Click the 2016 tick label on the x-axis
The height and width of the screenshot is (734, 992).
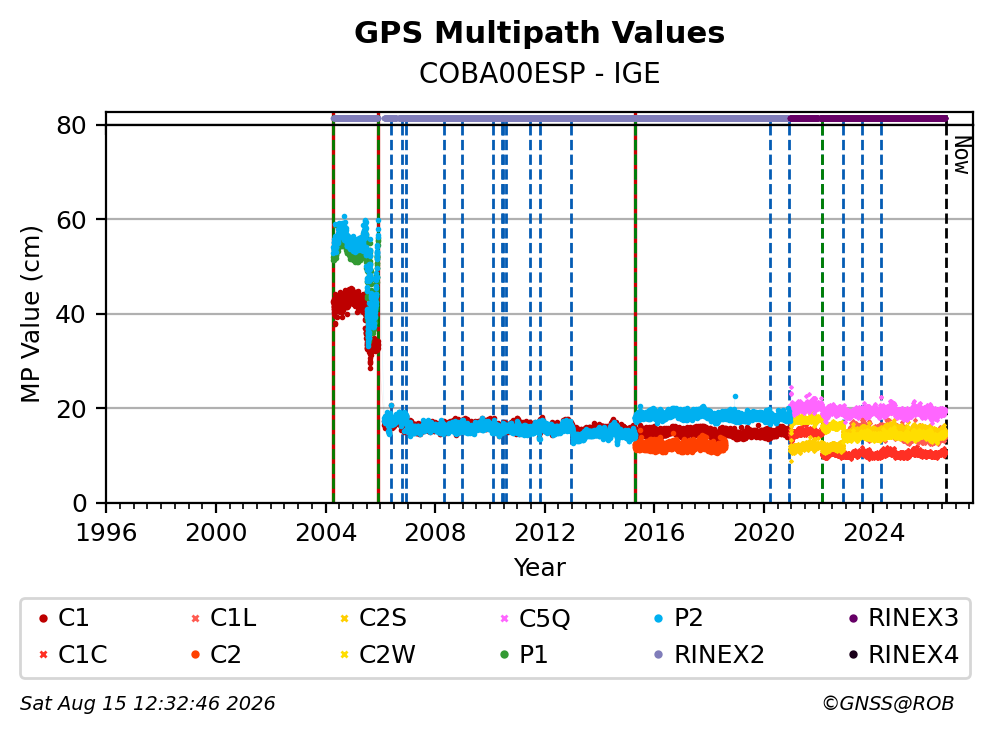(654, 533)
